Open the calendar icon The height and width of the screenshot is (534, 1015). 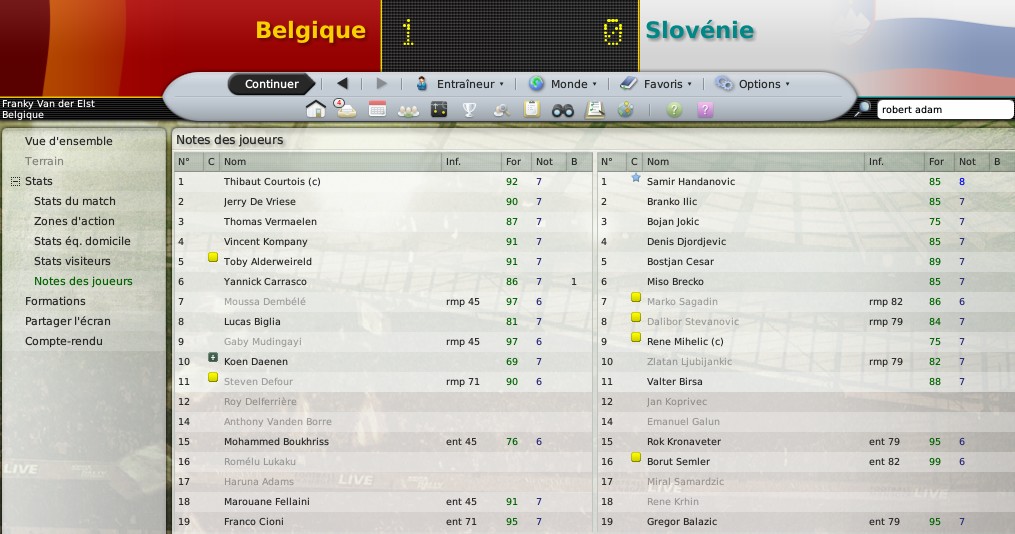tap(377, 109)
